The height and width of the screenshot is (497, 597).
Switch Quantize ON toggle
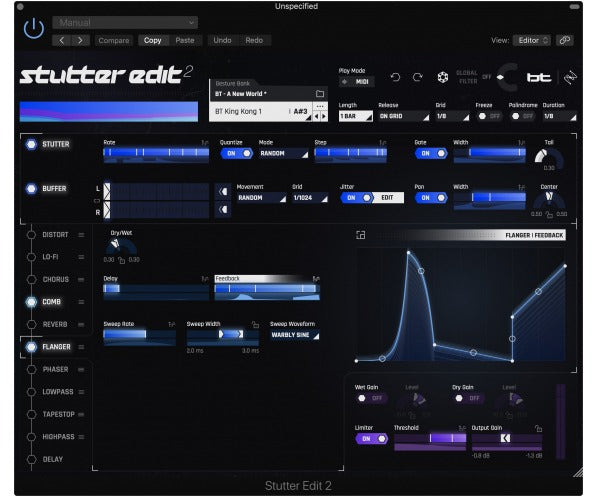tap(236, 153)
